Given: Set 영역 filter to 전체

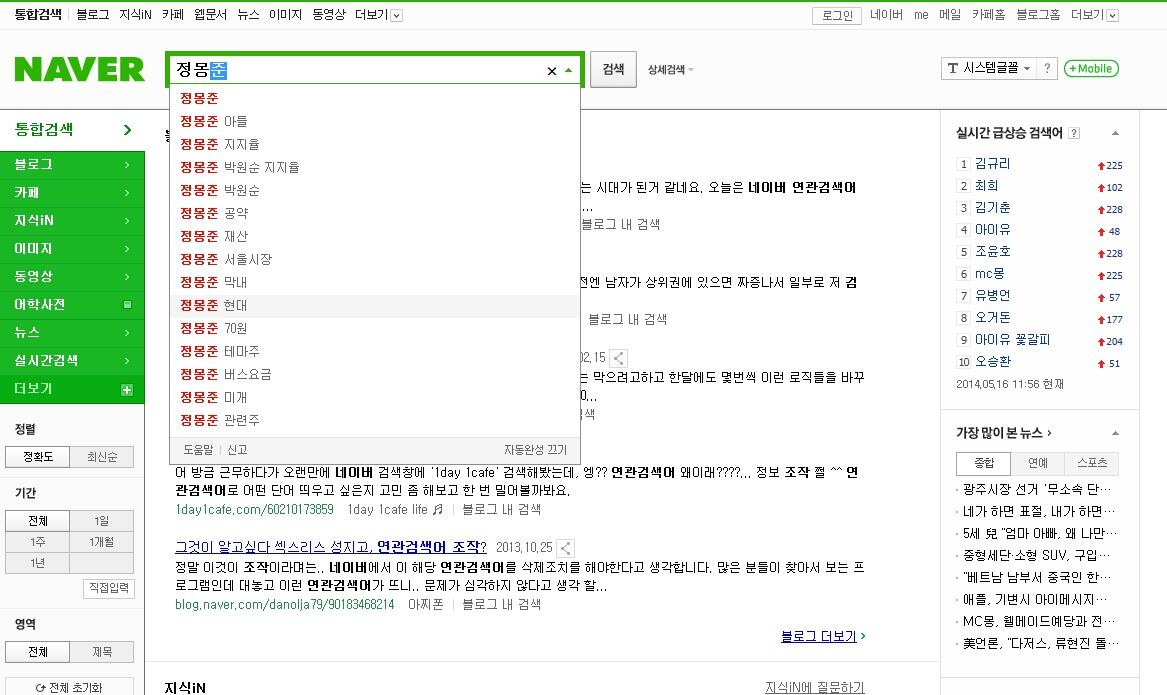Looking at the screenshot, I should (x=38, y=652).
